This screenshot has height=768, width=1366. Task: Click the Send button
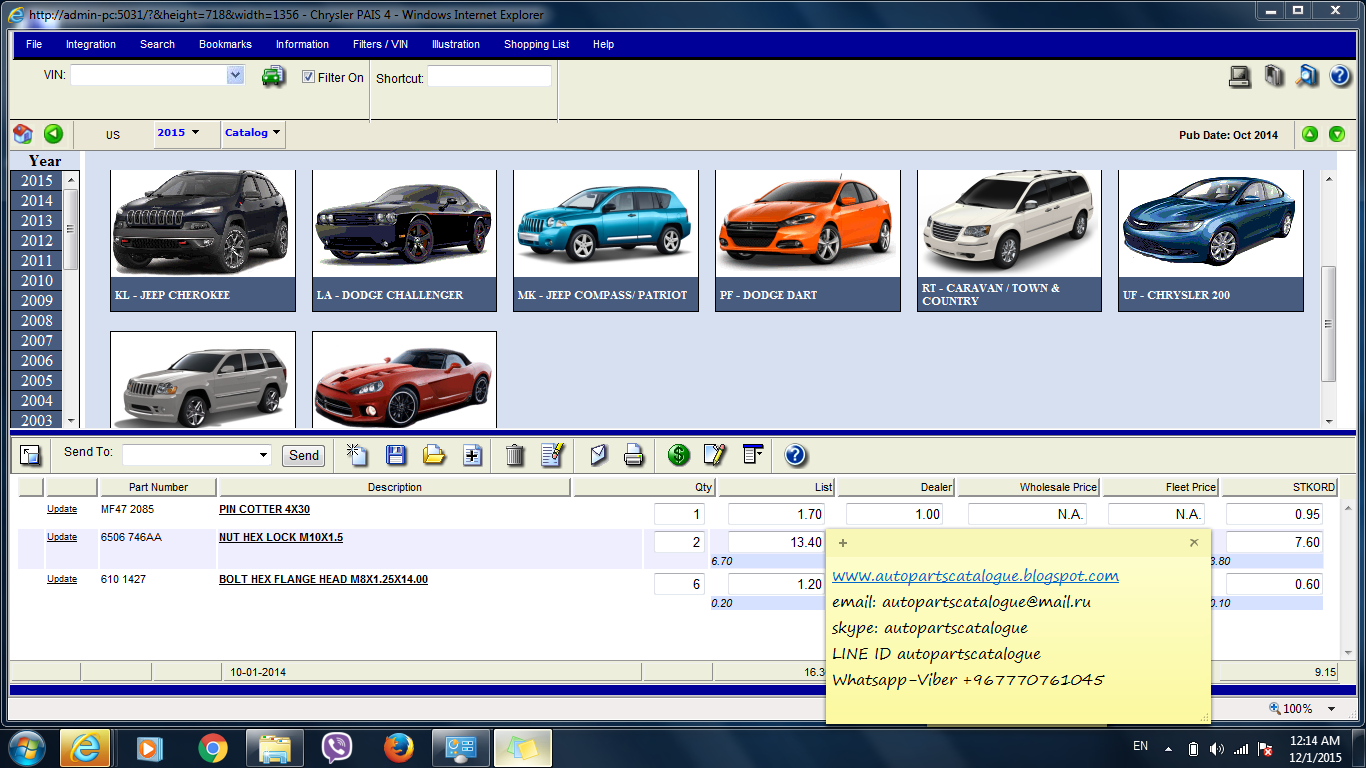point(304,455)
